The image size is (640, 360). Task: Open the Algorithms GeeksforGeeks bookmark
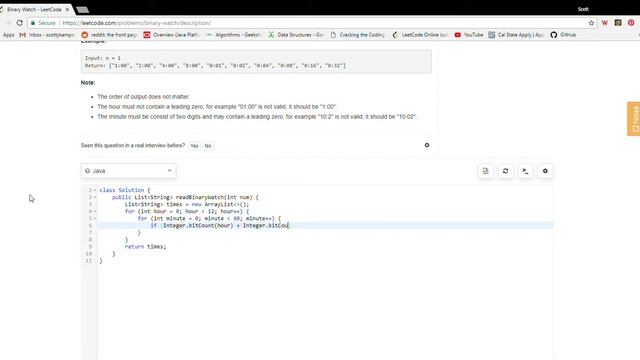click(x=233, y=35)
